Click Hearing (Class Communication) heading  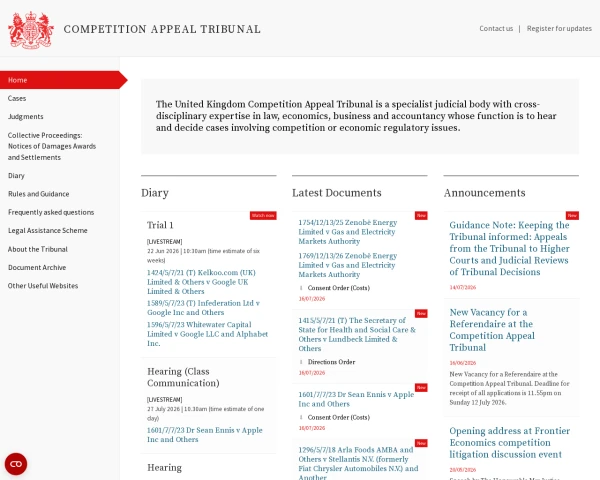click(x=183, y=377)
